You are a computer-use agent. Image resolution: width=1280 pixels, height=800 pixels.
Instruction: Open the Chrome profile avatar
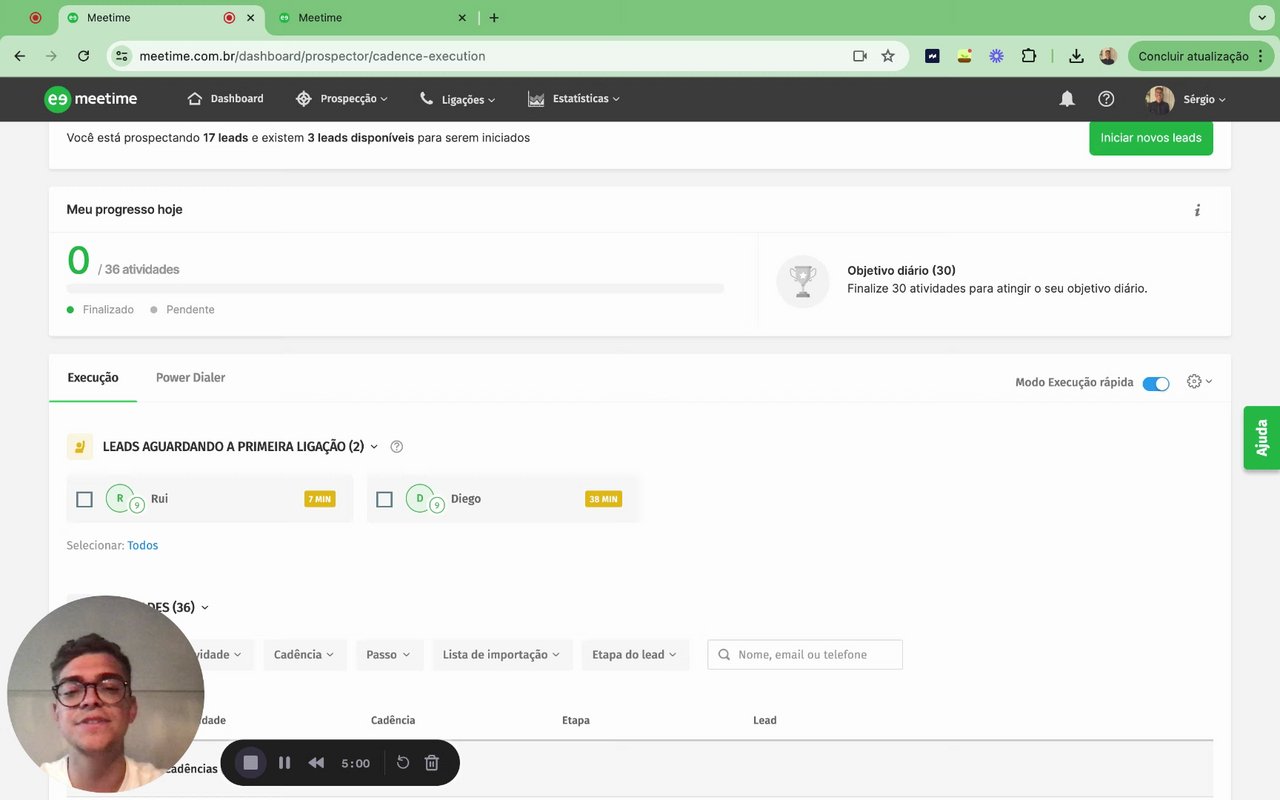[x=1108, y=56]
